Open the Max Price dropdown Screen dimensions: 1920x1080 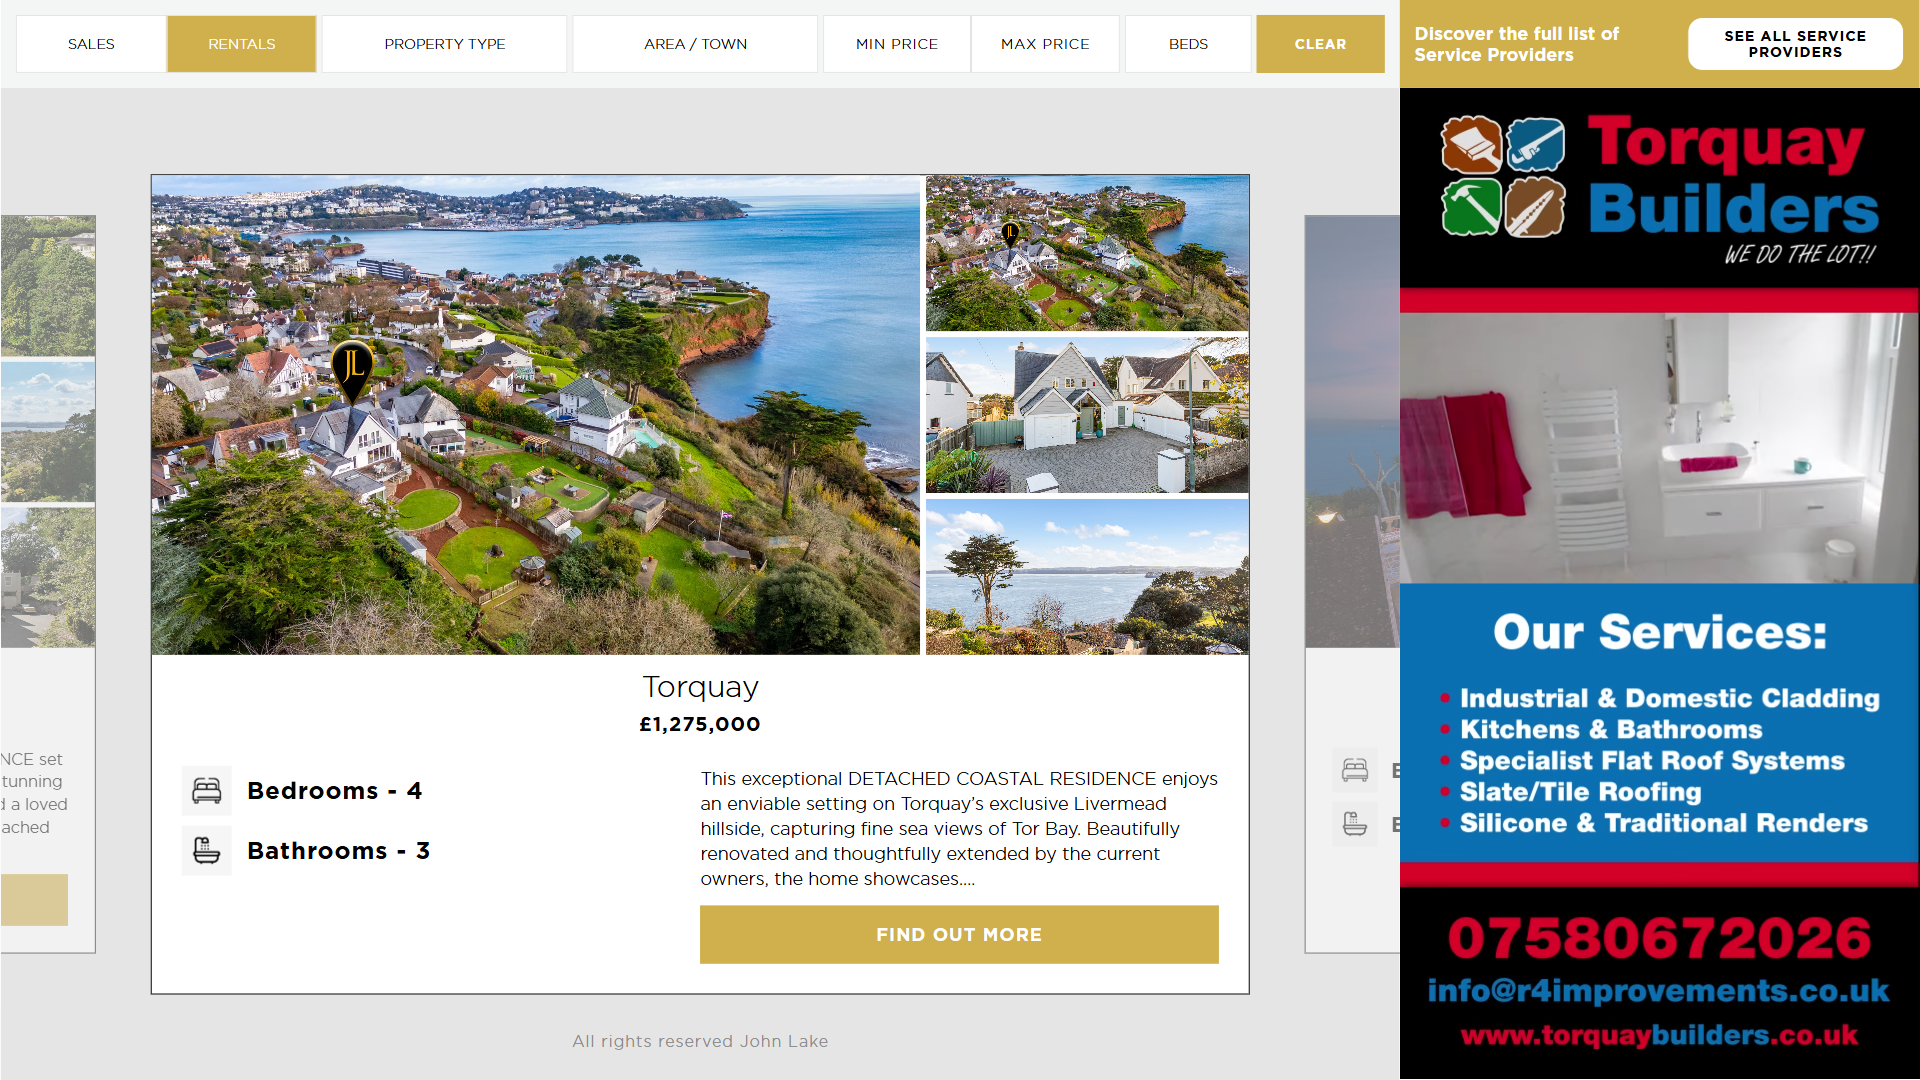click(x=1045, y=44)
